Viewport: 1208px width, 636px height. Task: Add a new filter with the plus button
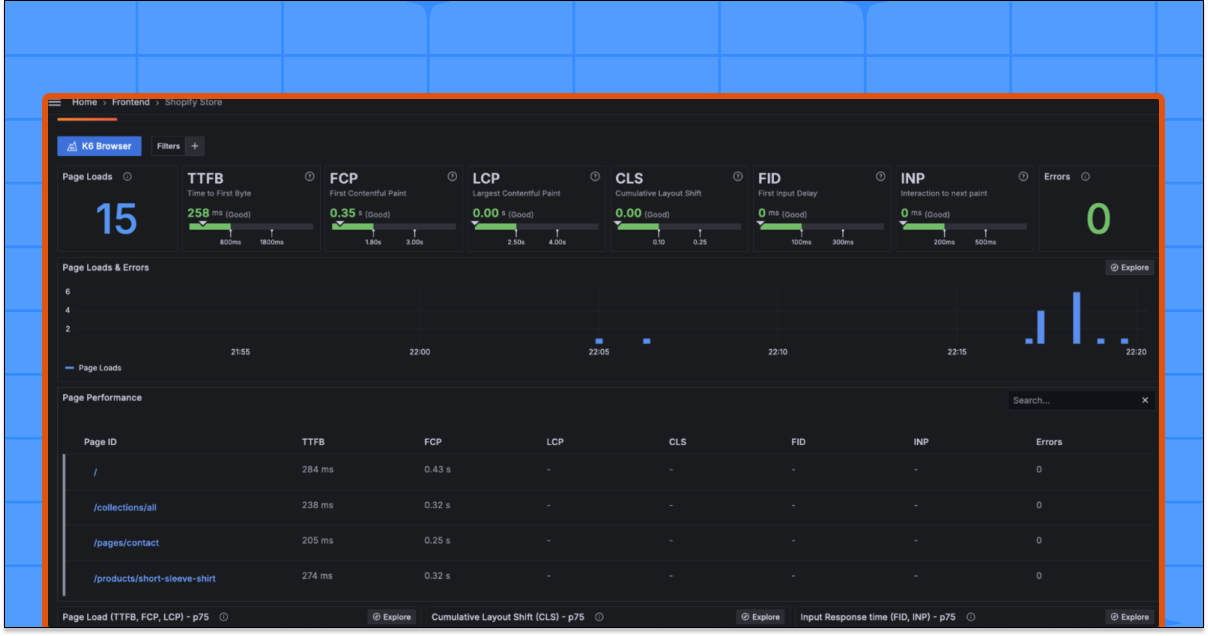tap(196, 146)
